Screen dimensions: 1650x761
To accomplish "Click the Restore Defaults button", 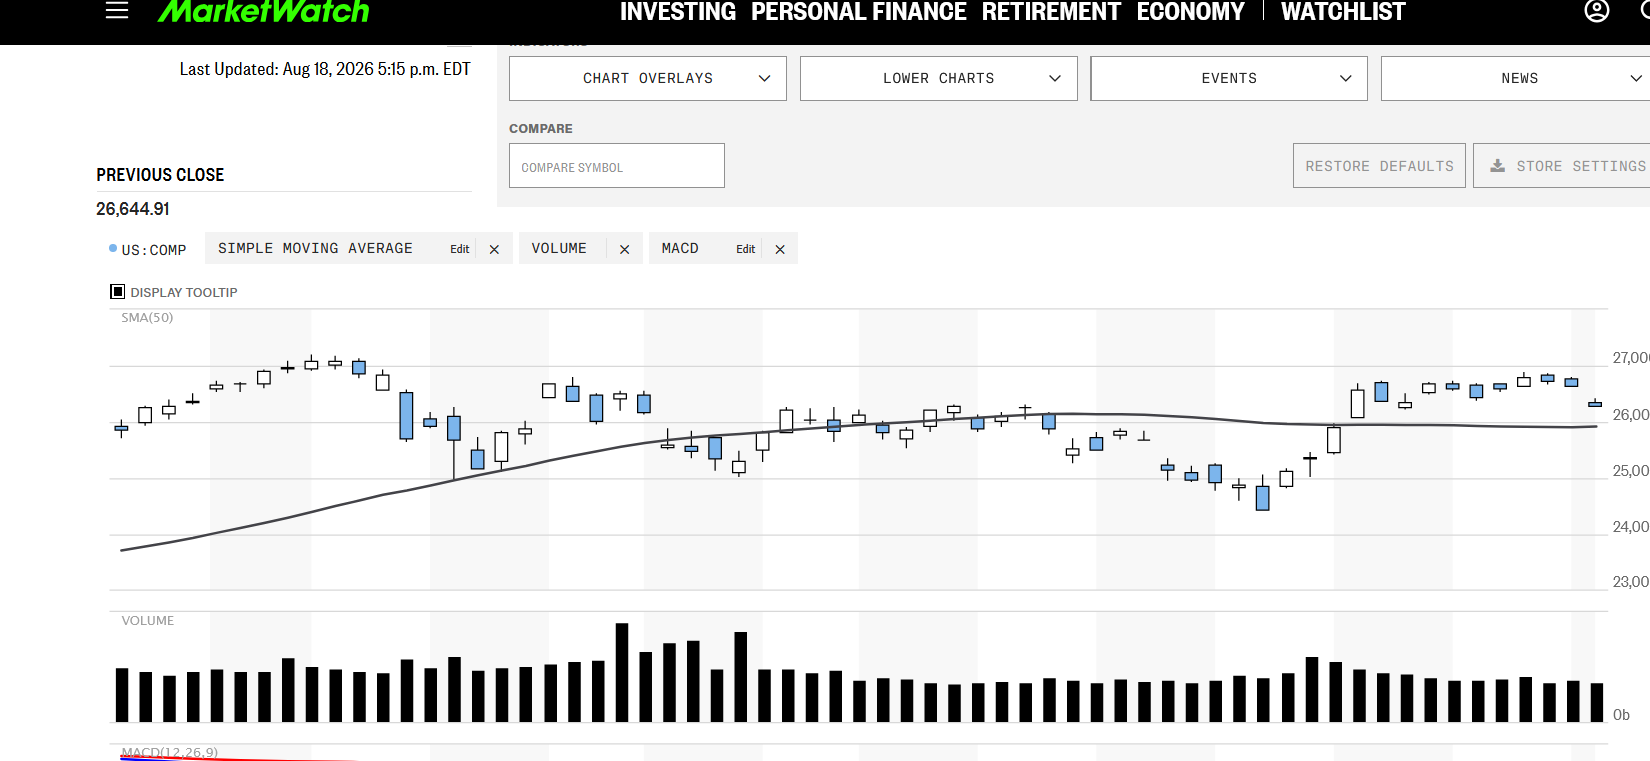I will pyautogui.click(x=1379, y=166).
